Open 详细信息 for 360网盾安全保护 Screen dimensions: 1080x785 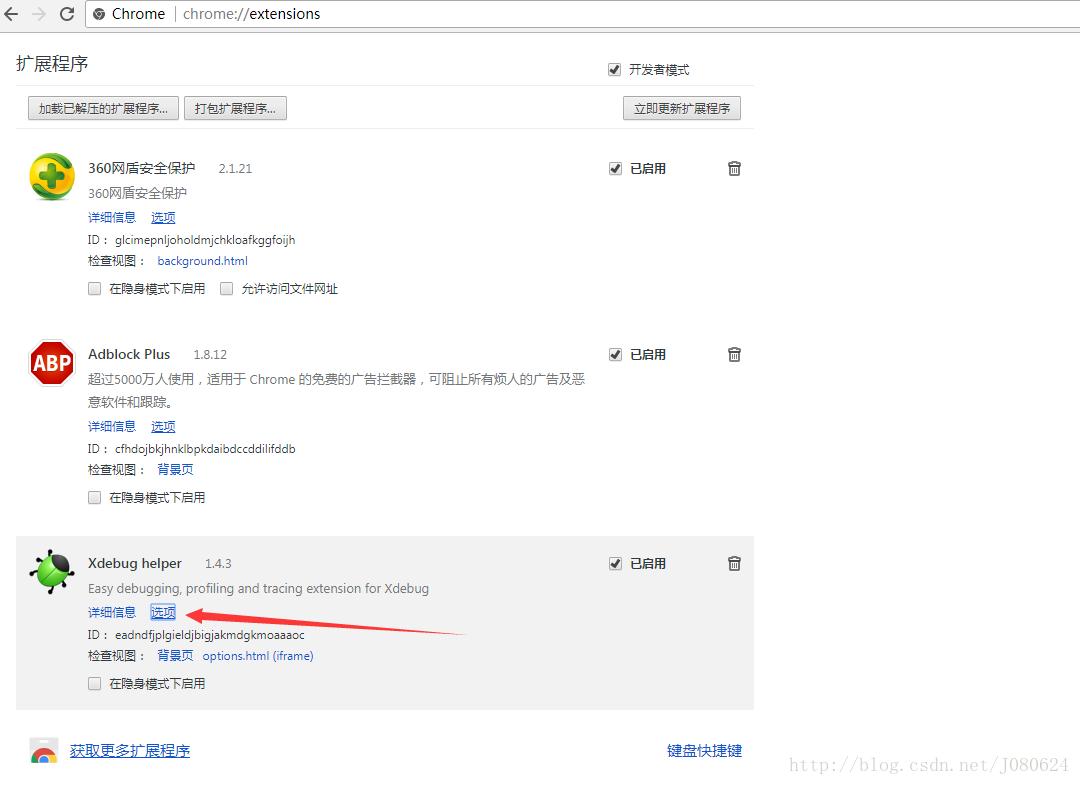click(x=112, y=218)
